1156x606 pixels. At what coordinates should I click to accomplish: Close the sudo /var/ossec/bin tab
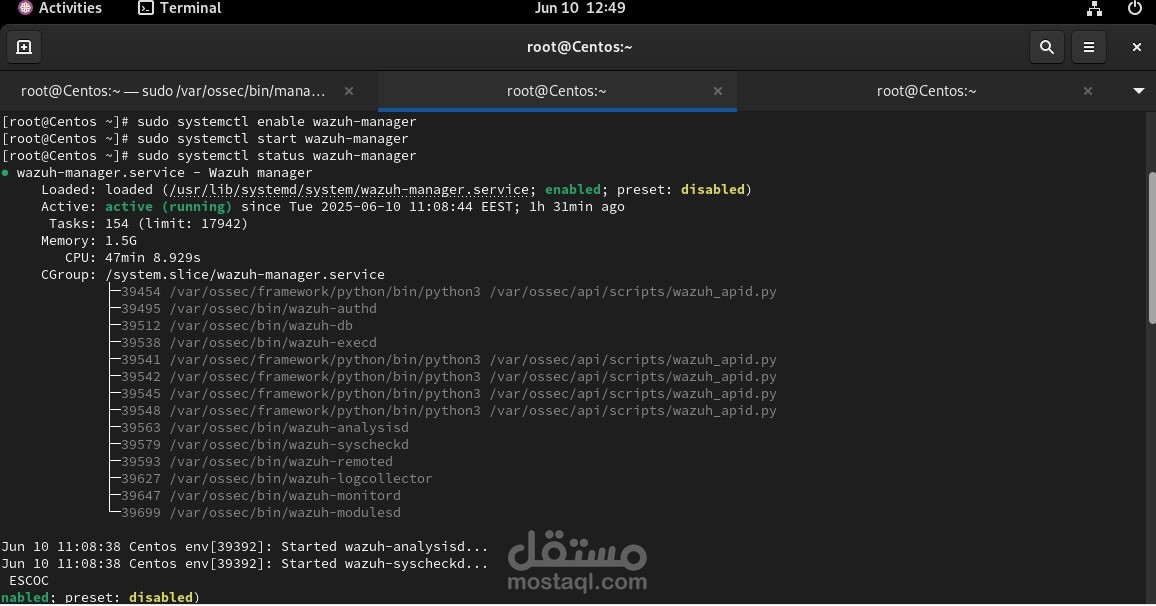pos(349,91)
